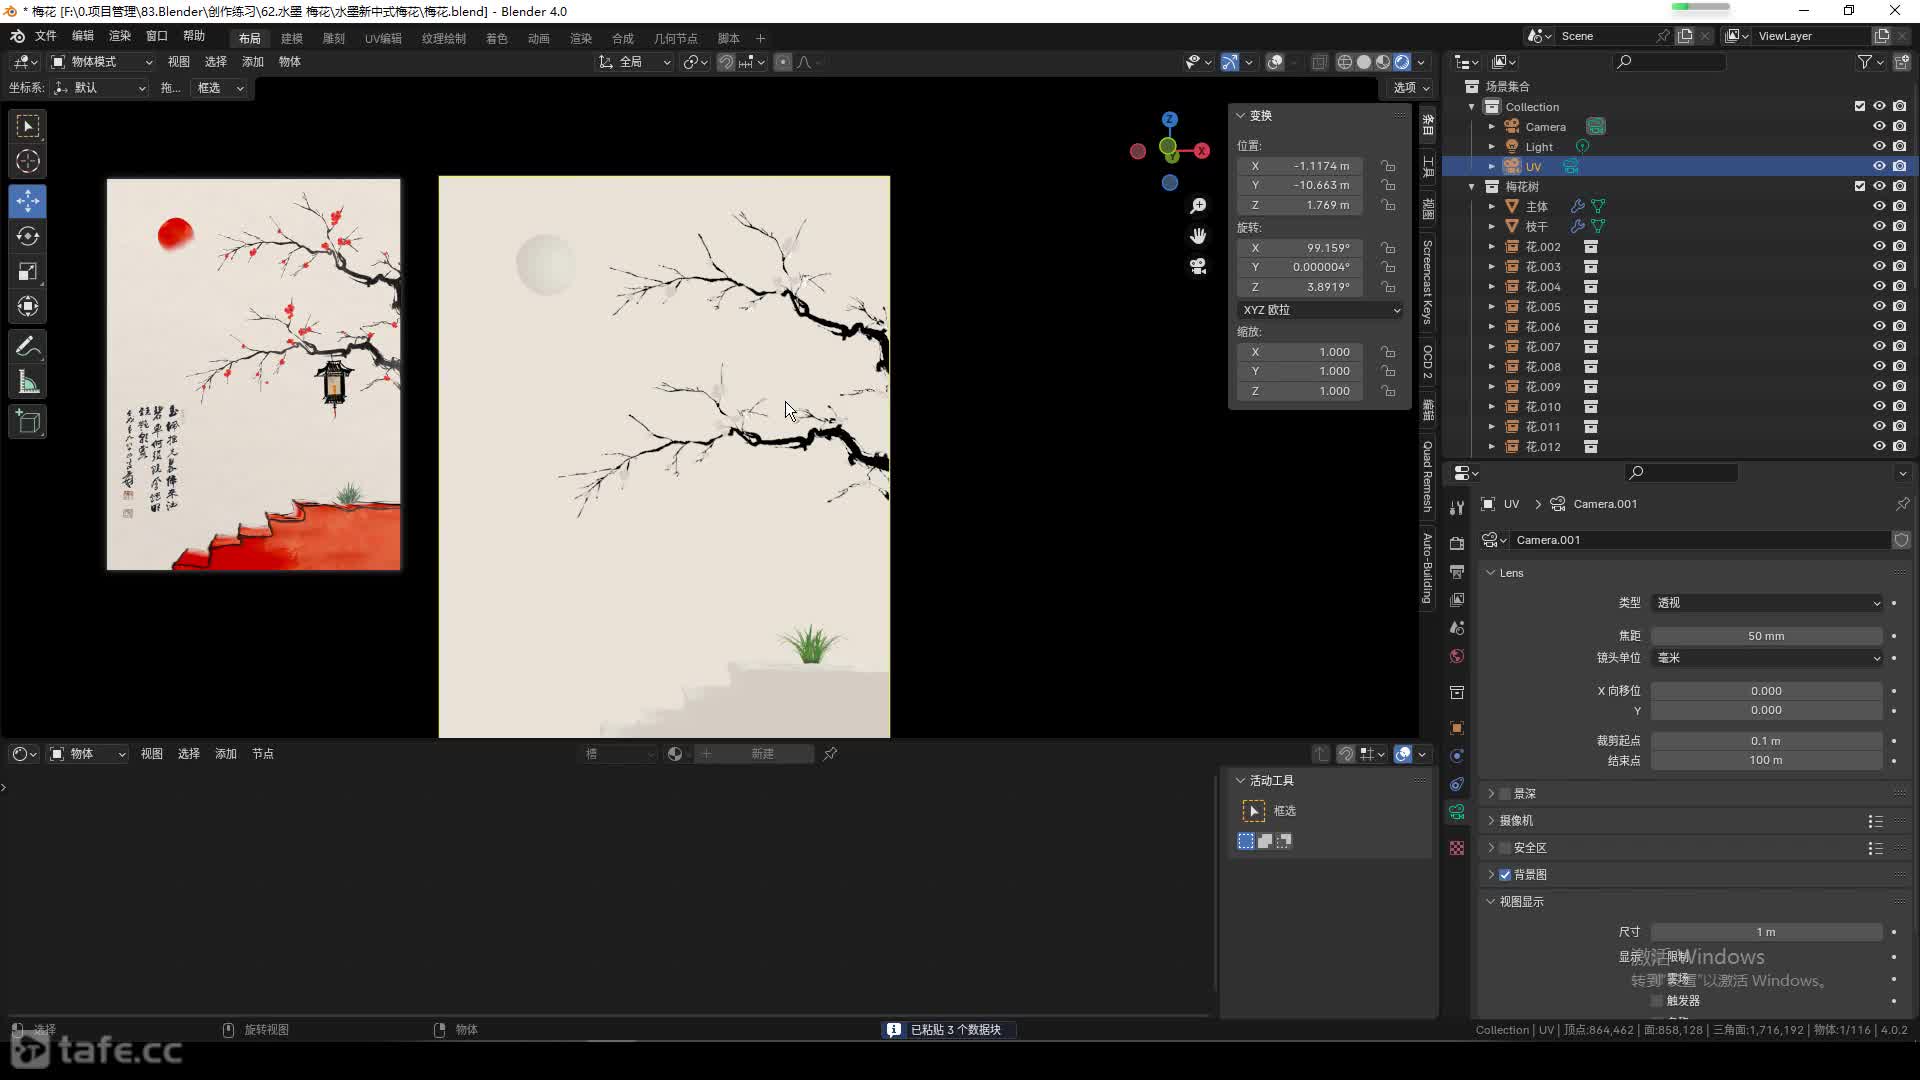Select the 3D cursor tool
This screenshot has width=1920, height=1080.
[28, 161]
